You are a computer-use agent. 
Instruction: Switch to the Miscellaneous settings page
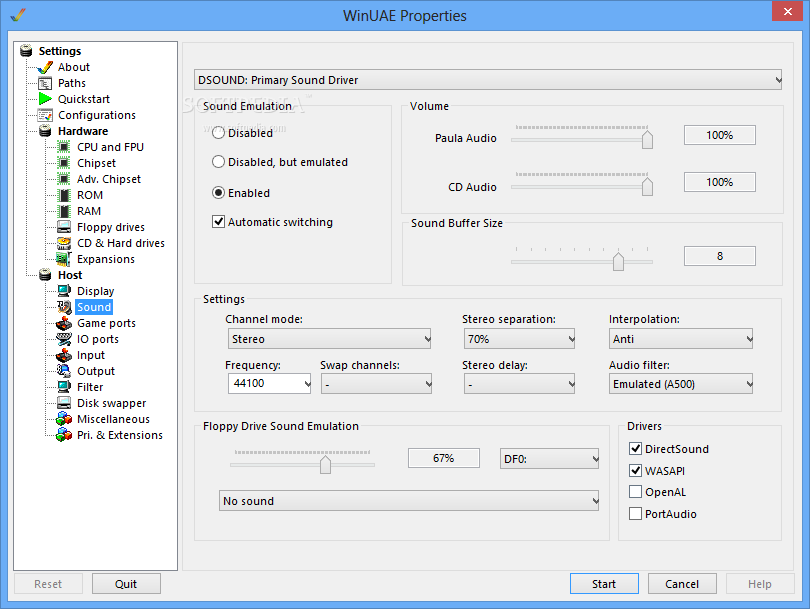click(x=113, y=419)
